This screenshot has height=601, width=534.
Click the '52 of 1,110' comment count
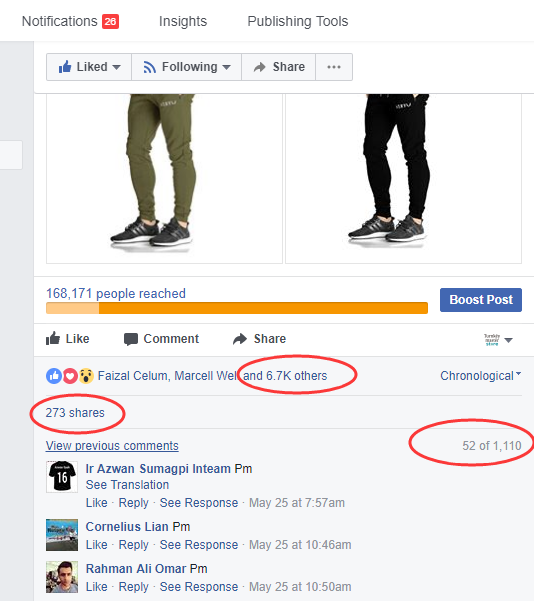pyautogui.click(x=492, y=446)
